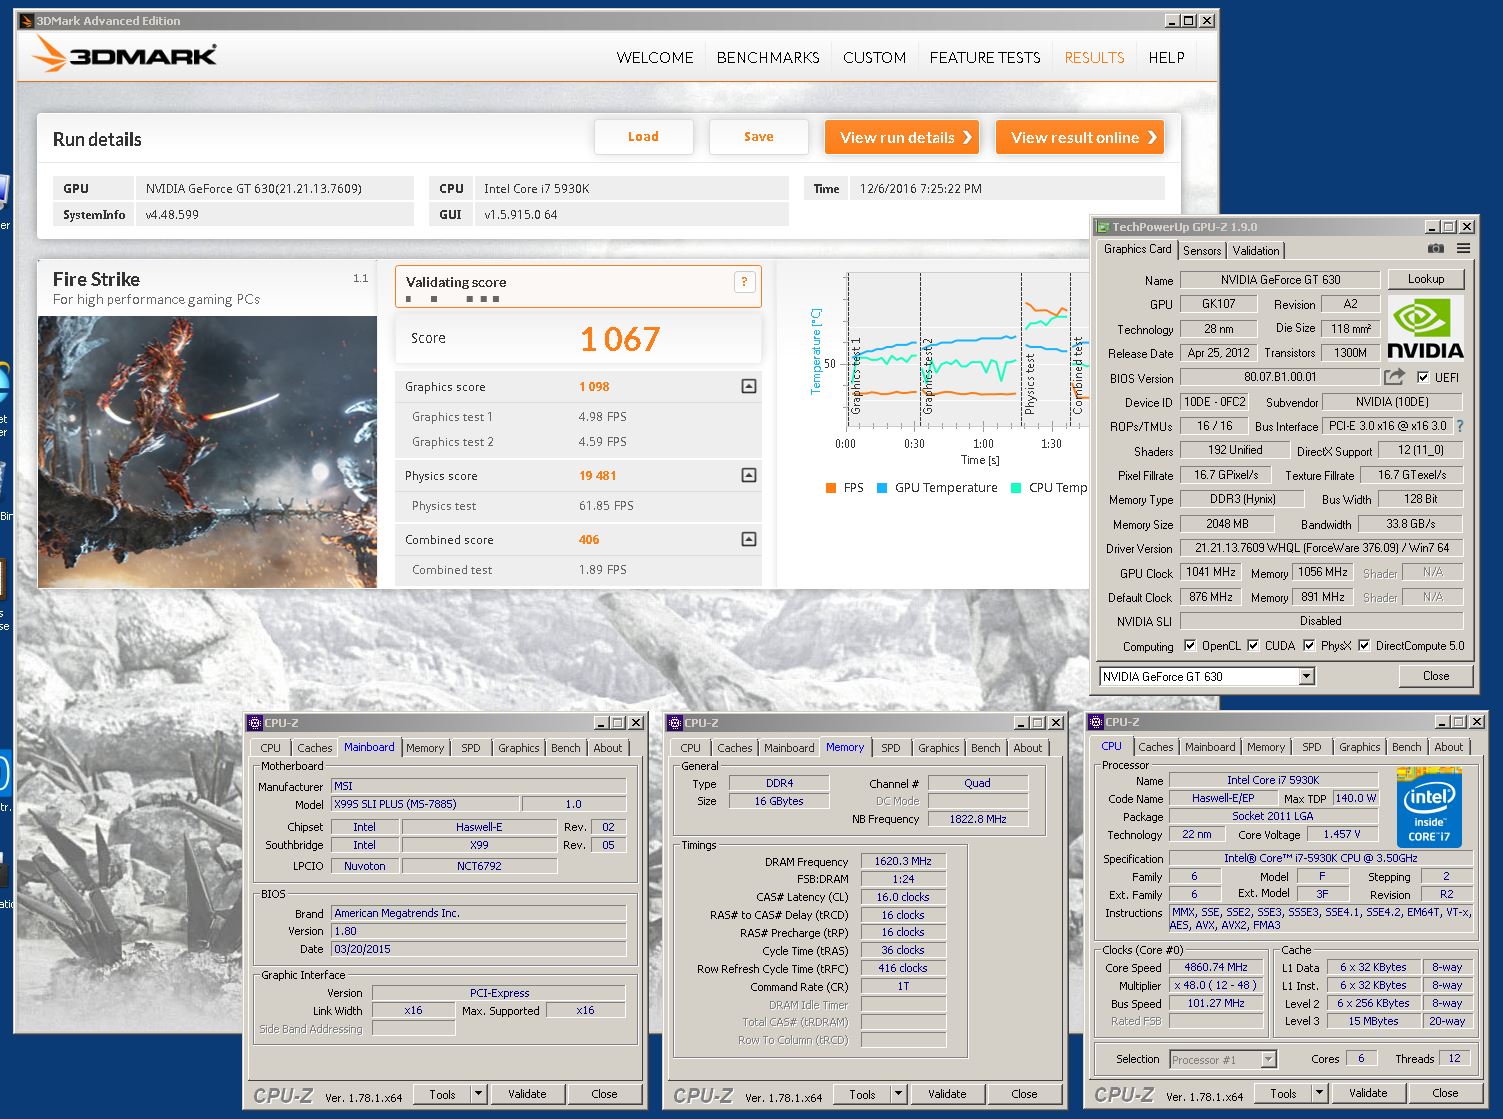The width and height of the screenshot is (1503, 1119).
Task: Click the GPU-Z screenshot camera icon
Action: [1435, 249]
